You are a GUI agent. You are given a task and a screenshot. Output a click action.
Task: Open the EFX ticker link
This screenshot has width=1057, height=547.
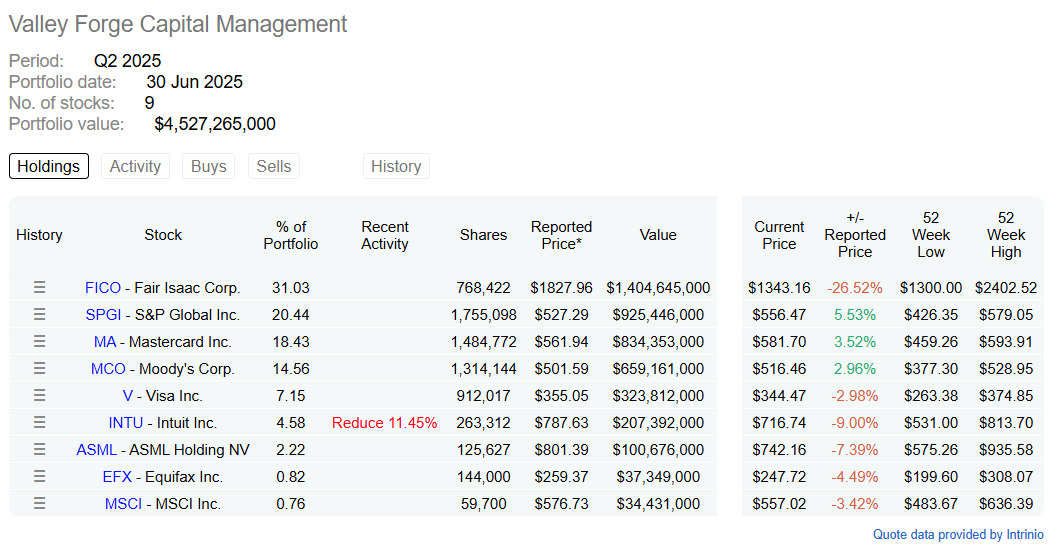point(117,477)
